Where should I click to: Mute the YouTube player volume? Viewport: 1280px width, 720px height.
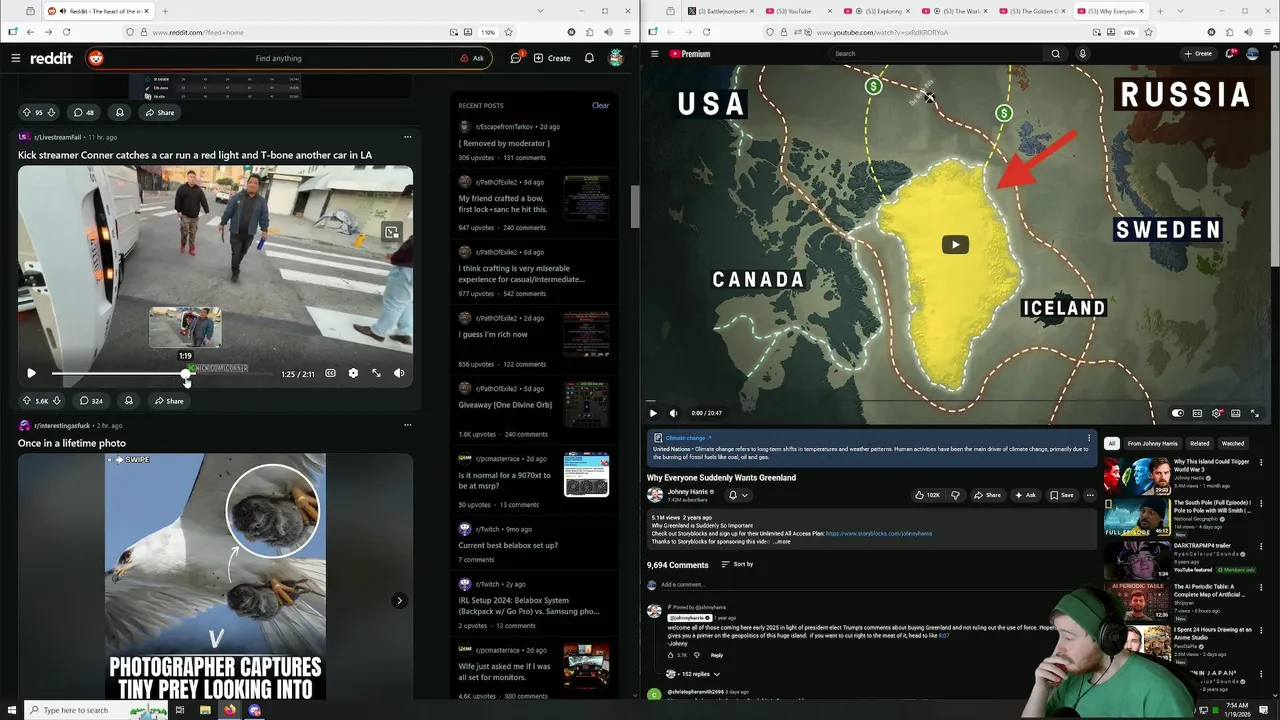(673, 413)
